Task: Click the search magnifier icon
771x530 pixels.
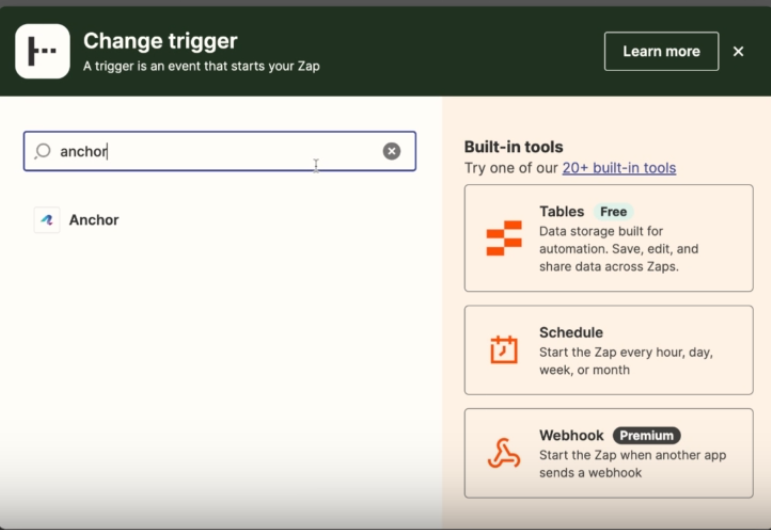Action: (x=43, y=151)
